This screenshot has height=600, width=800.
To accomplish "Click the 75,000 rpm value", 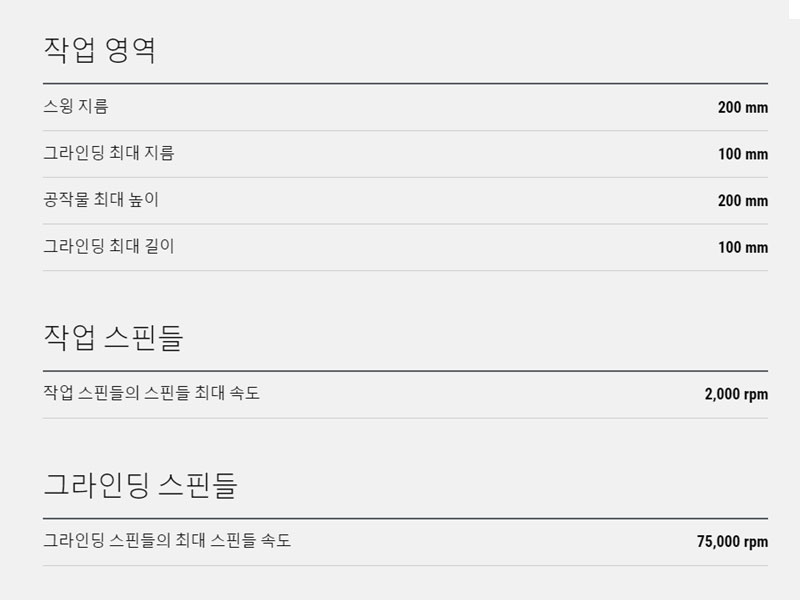I will (732, 541).
